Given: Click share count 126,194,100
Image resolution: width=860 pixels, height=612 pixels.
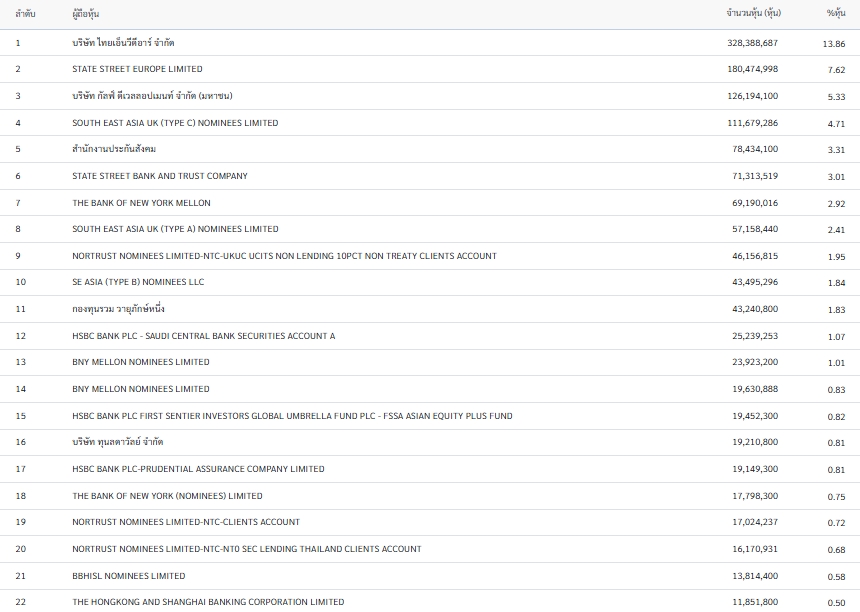Looking at the screenshot, I should [x=752, y=96].
